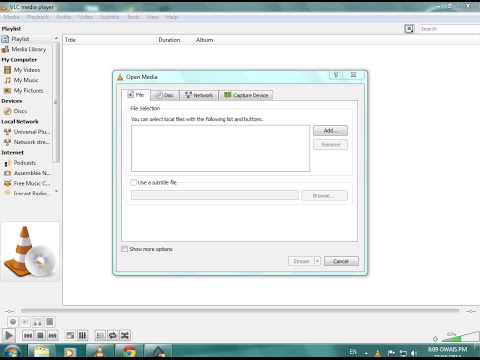The width and height of the screenshot is (480, 360).
Task: Click the Add... button
Action: [x=330, y=131]
